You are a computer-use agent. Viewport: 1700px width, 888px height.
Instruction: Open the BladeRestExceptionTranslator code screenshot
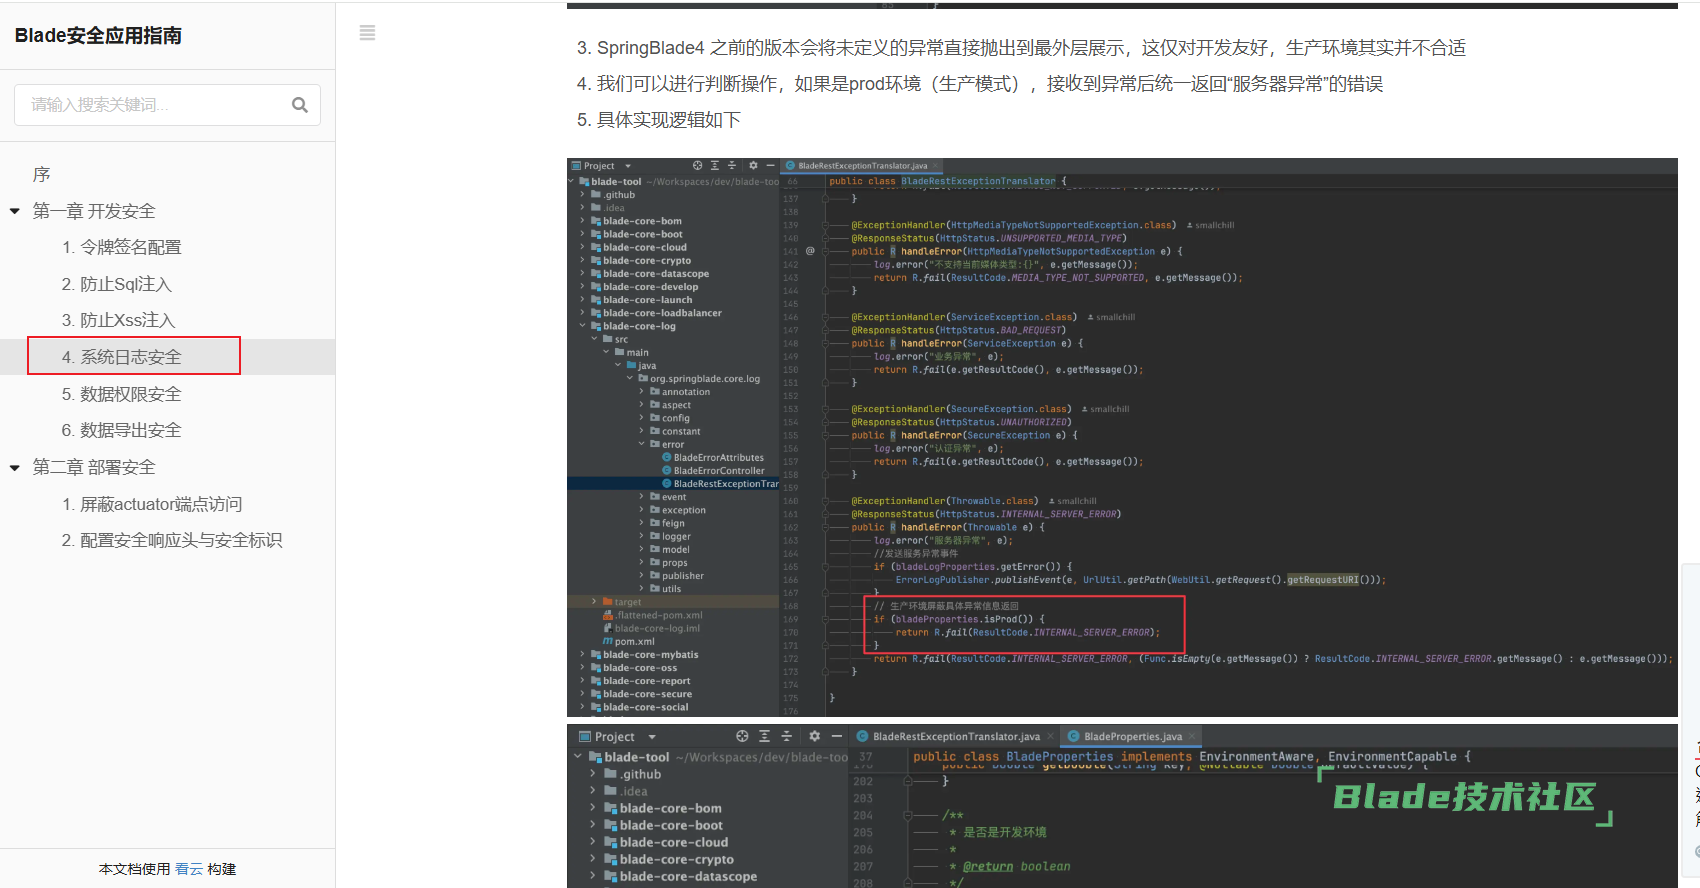pos(1122,437)
